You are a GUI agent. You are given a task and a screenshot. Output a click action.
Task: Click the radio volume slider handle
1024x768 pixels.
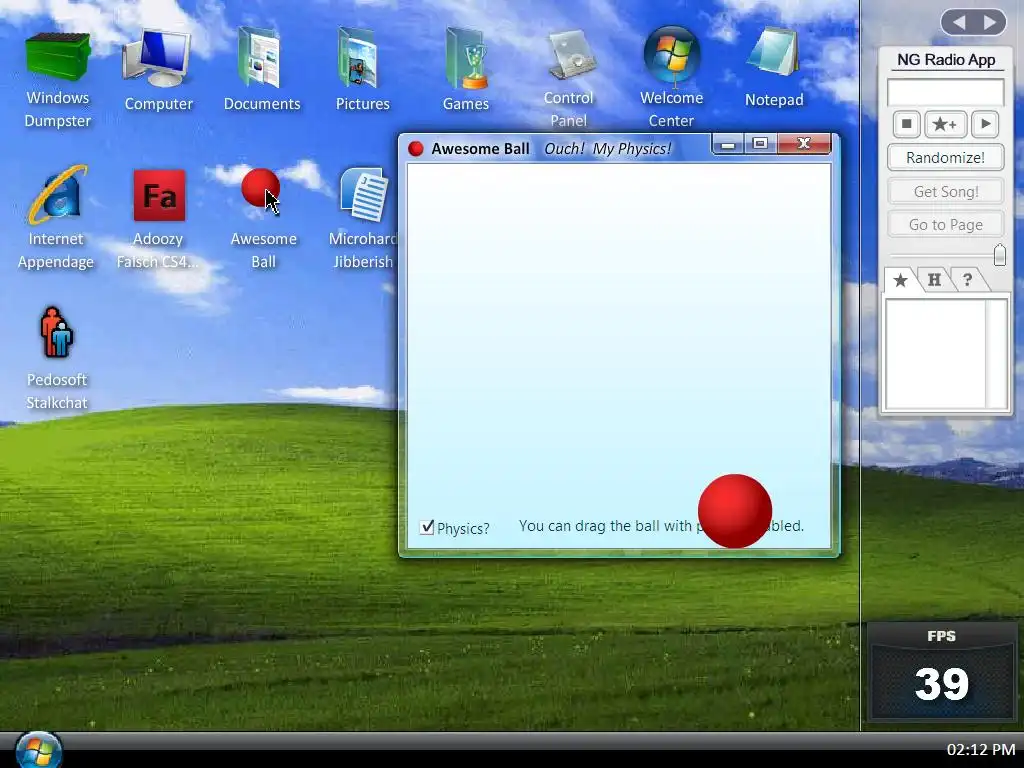[x=999, y=255]
